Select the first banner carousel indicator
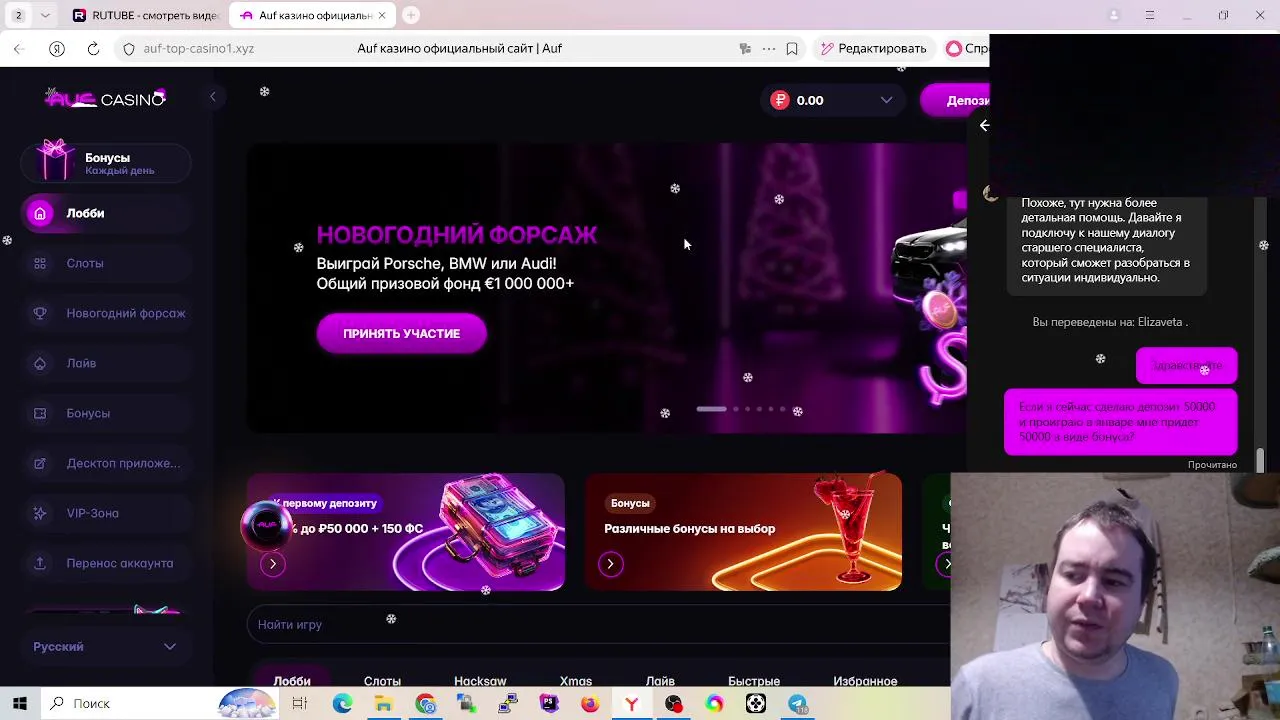The height and width of the screenshot is (720, 1280). coord(711,409)
